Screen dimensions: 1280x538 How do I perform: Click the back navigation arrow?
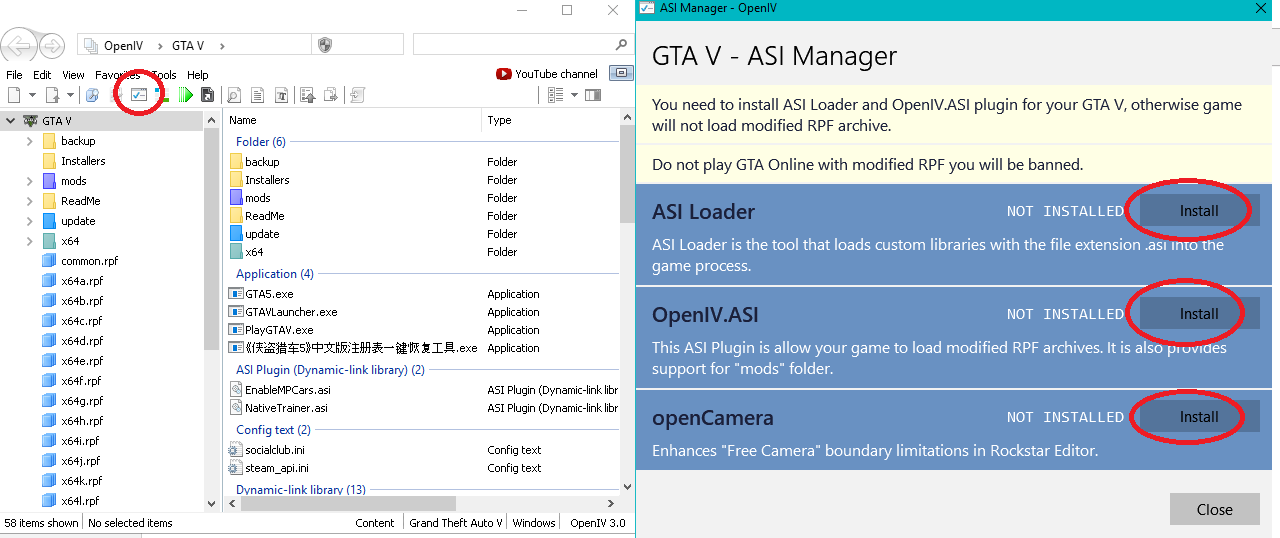(19, 45)
